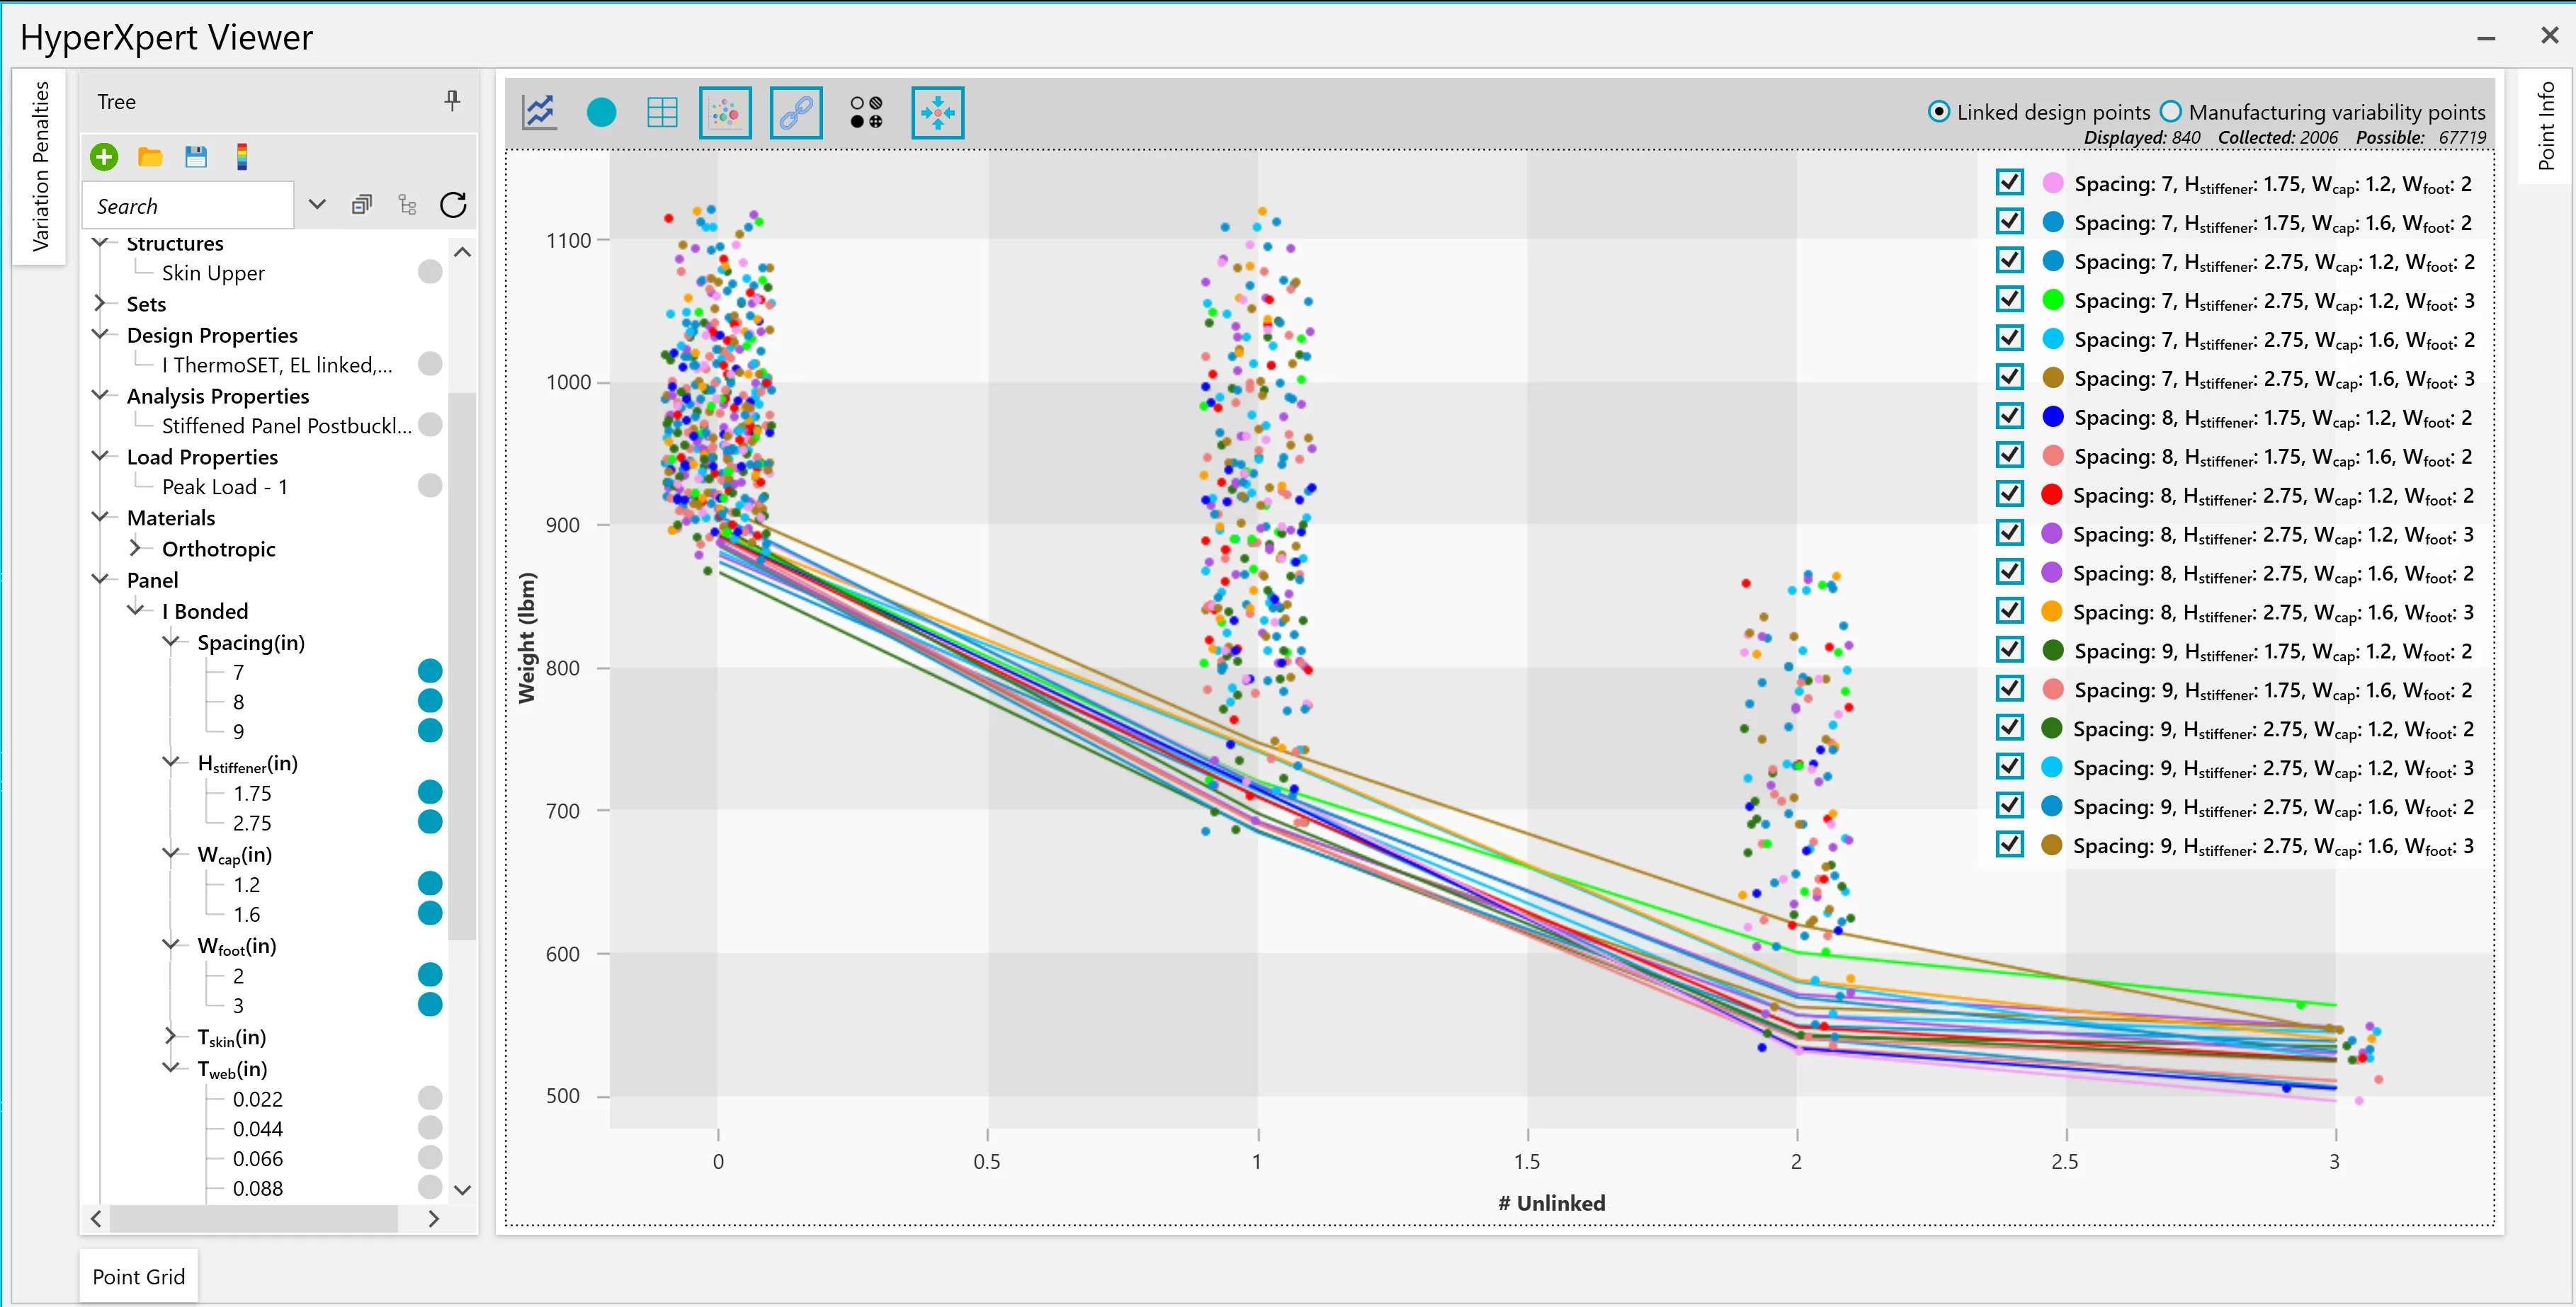Click the 'Weight (lbm)' axis label
2576x1307 pixels.
pos(527,638)
